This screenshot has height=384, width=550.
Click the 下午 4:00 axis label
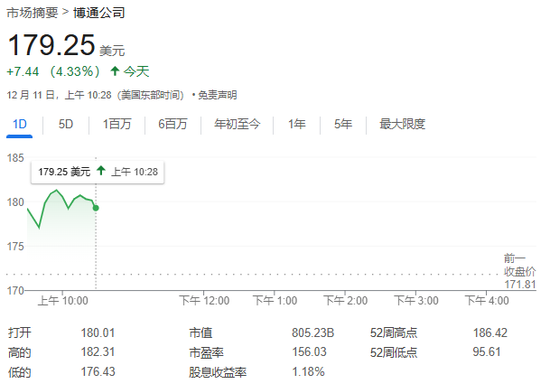[x=487, y=301]
